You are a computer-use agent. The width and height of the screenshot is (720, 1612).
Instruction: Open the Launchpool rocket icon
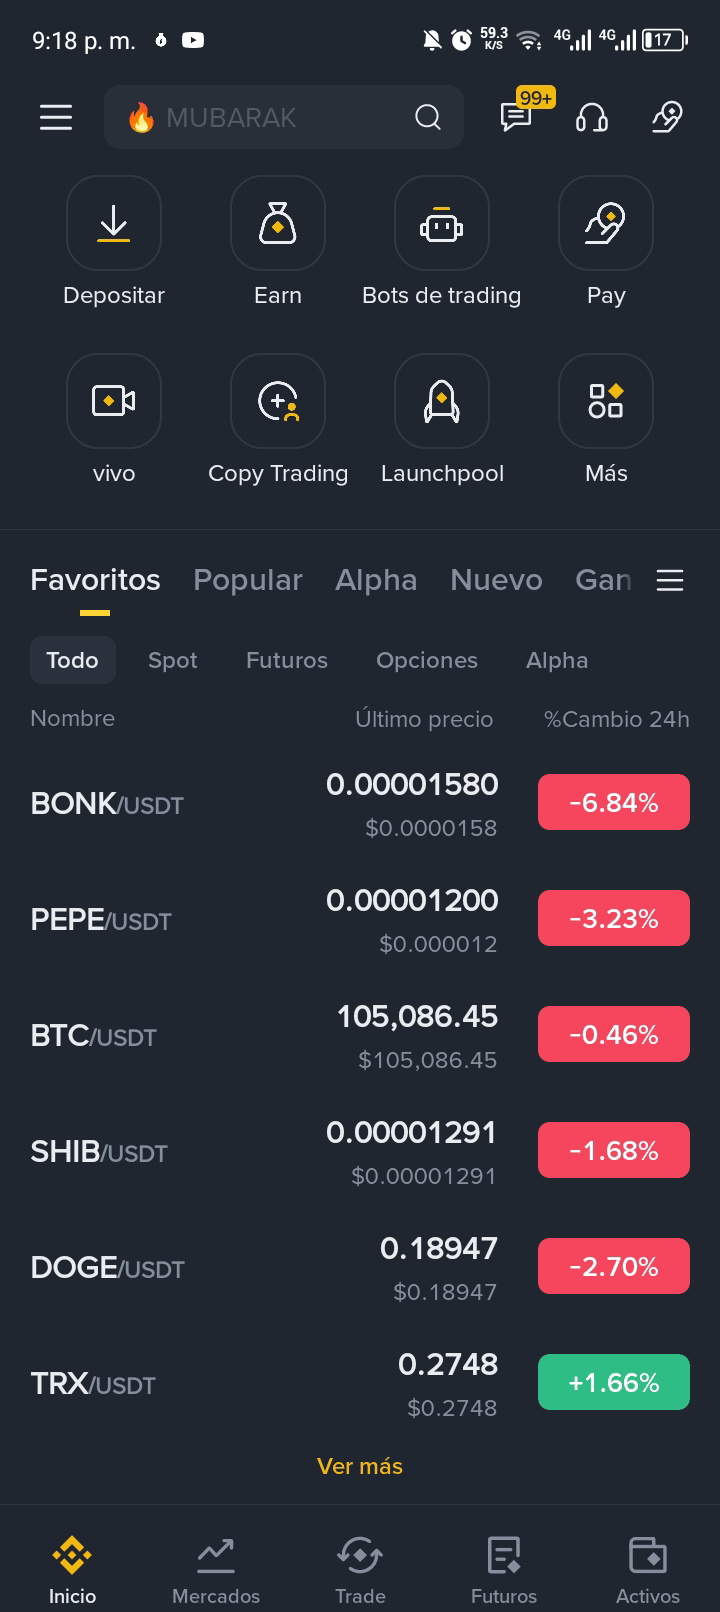pyautogui.click(x=441, y=401)
